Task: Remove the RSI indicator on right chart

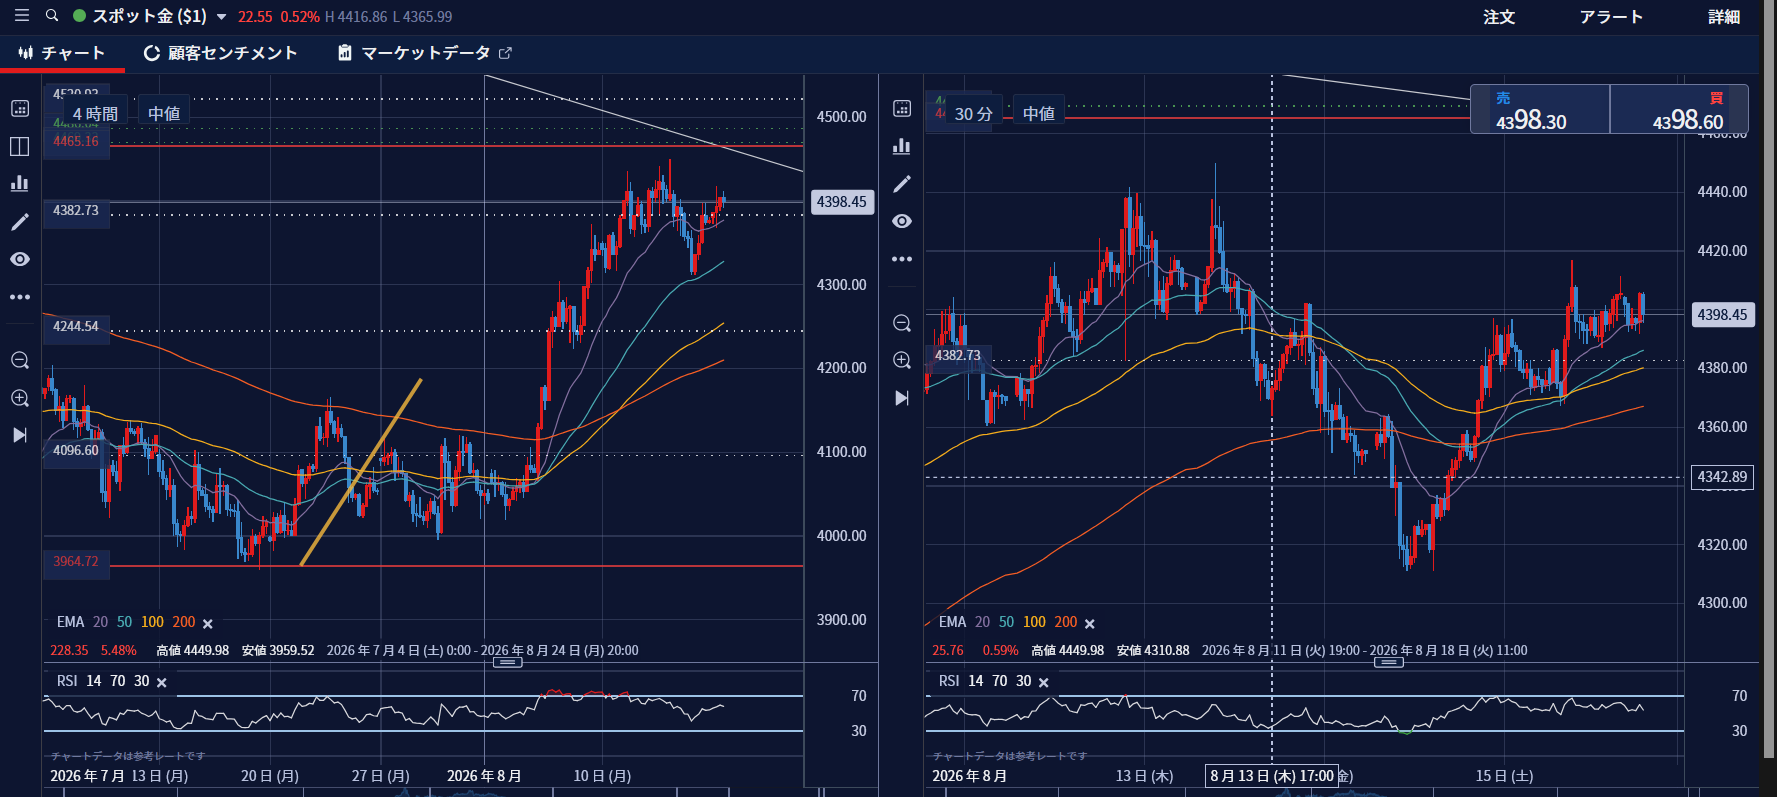Action: coord(1044,683)
